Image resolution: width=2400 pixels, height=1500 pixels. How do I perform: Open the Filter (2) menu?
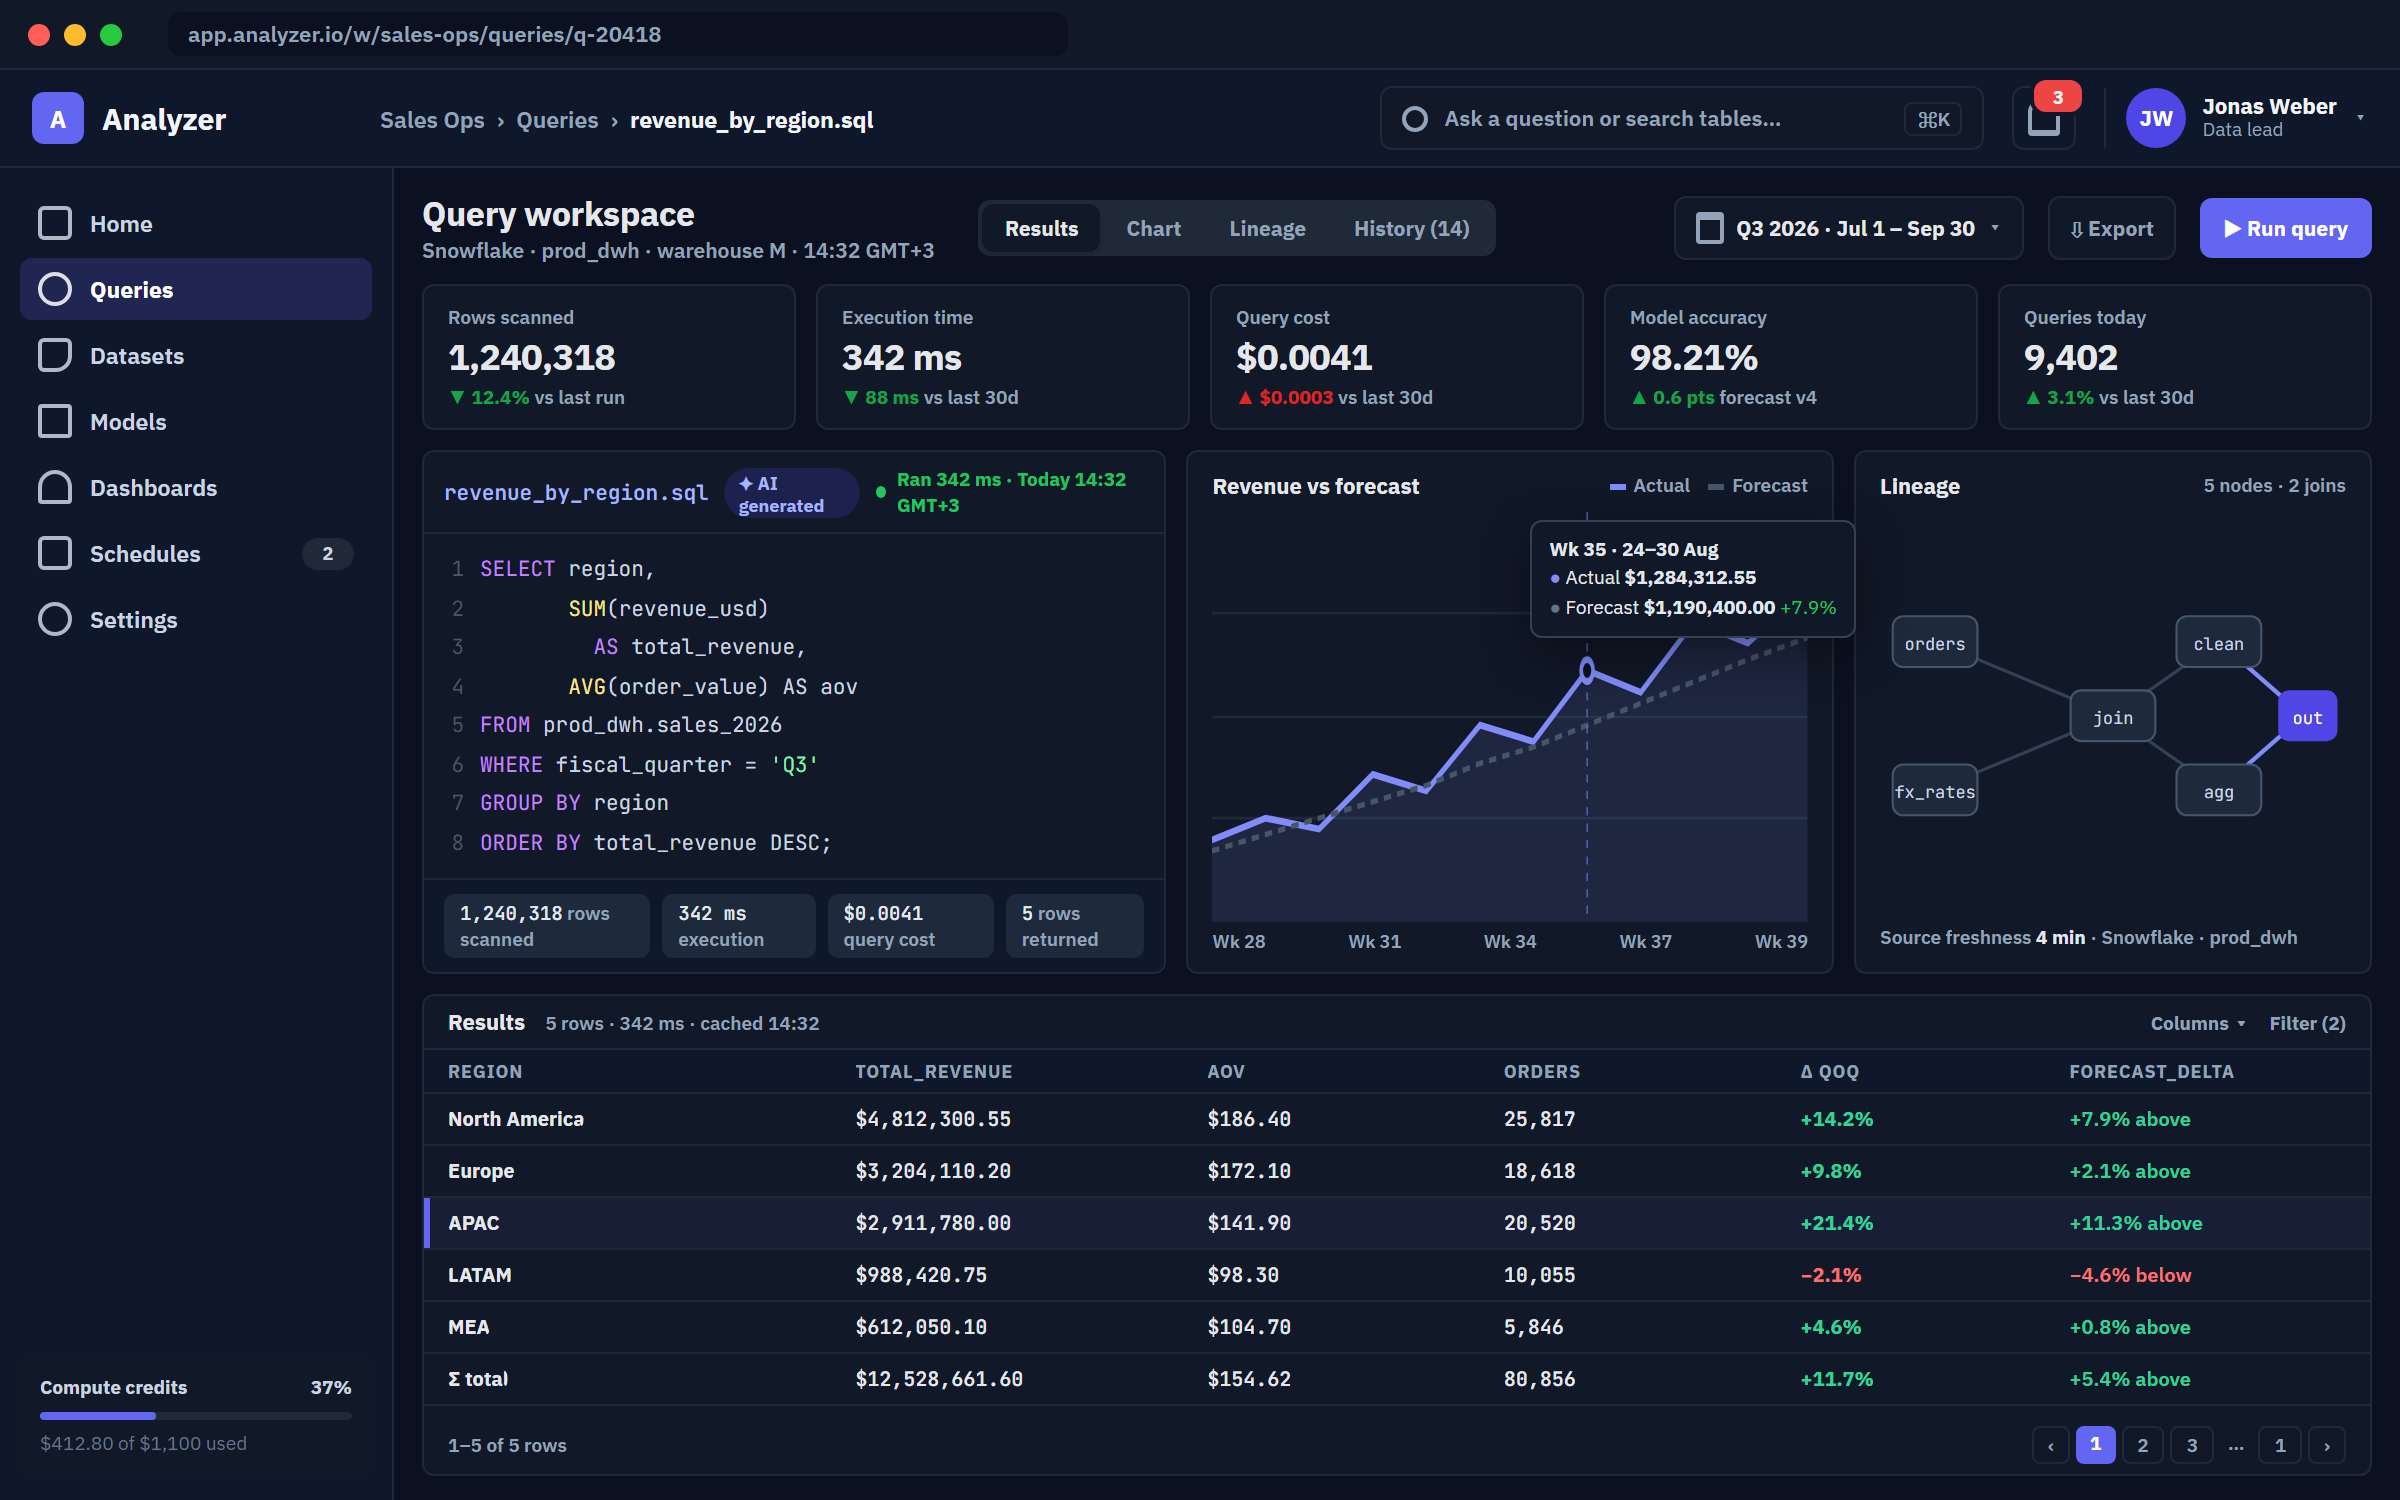[x=2307, y=1023]
